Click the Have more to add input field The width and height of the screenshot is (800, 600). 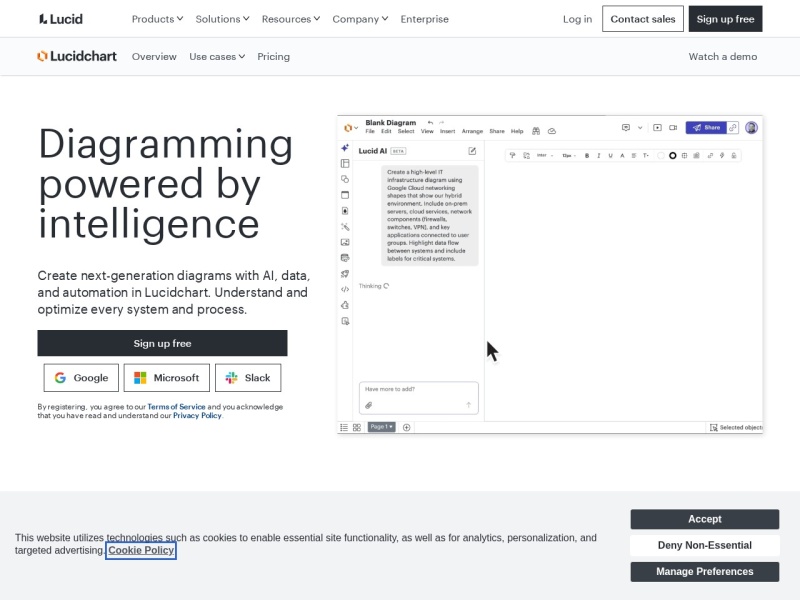pos(418,397)
